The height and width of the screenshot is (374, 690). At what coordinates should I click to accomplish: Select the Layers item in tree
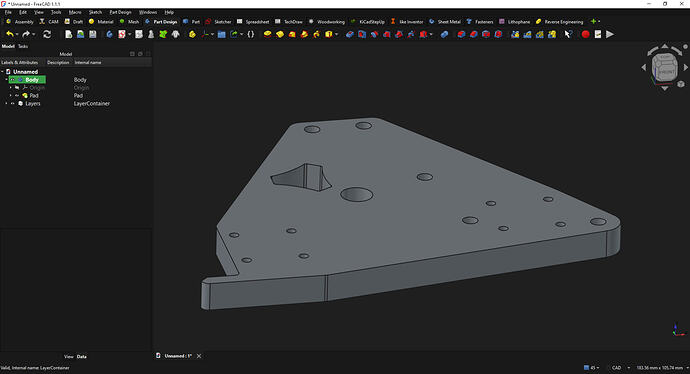33,103
